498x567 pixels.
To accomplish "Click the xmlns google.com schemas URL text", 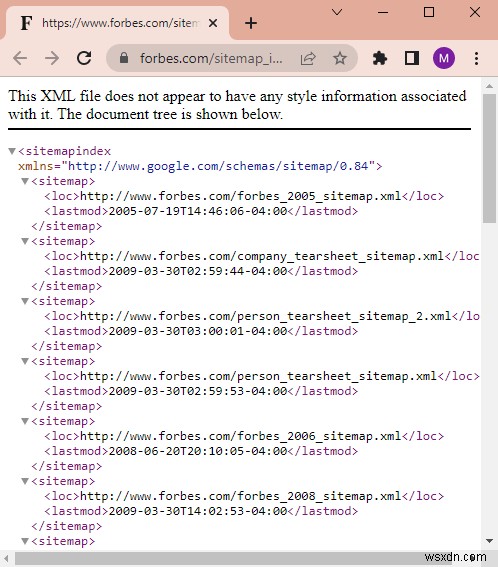I will 218,166.
